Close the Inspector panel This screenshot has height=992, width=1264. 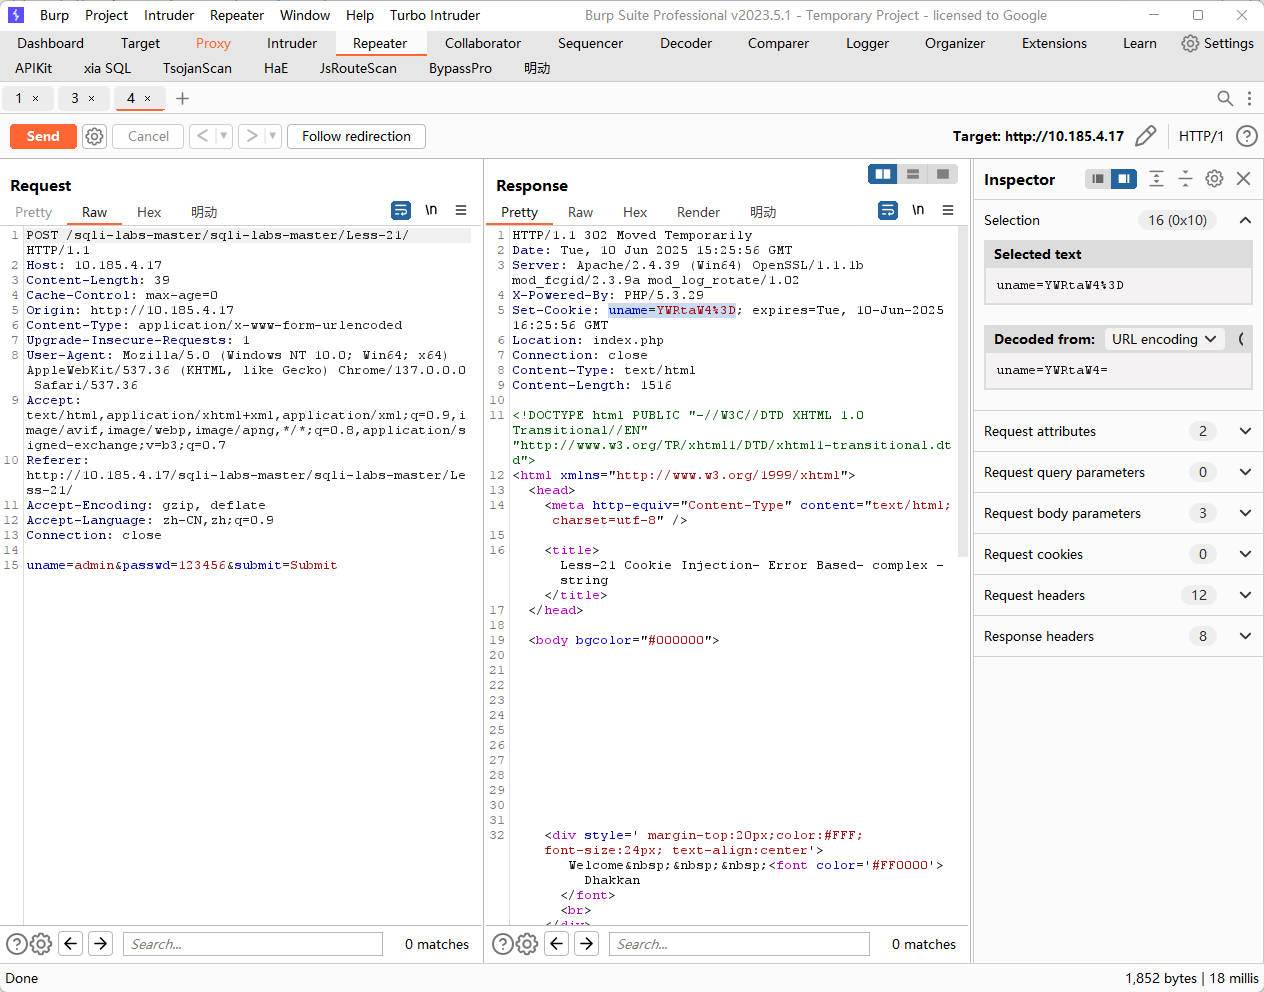[x=1243, y=179]
